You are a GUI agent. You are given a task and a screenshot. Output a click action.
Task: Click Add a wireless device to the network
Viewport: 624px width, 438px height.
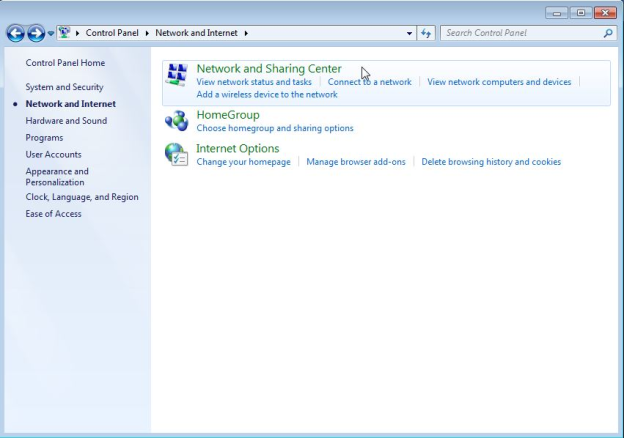coord(267,95)
